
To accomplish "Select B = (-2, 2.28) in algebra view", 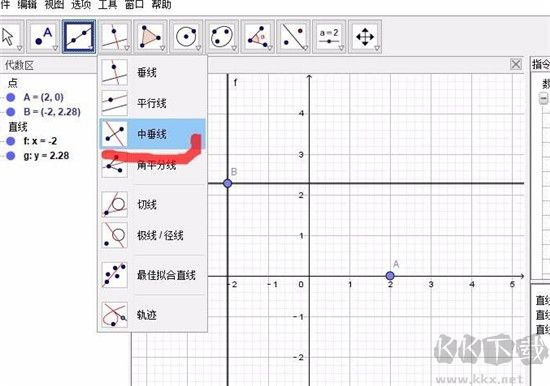I will click(52, 112).
